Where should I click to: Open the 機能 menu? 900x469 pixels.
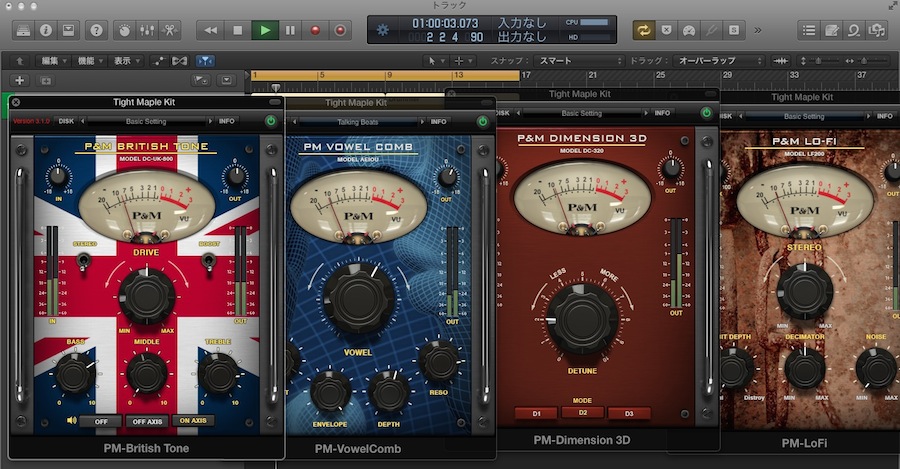tap(90, 60)
